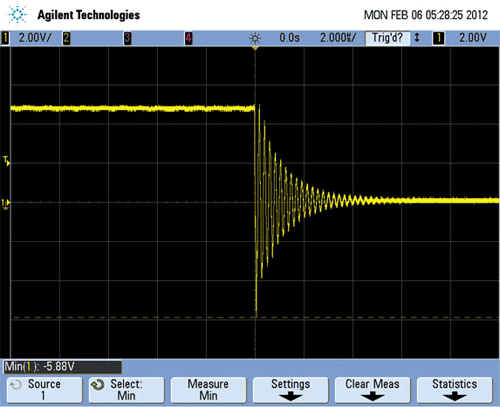Click the rotary knob icon on Select

point(97,385)
